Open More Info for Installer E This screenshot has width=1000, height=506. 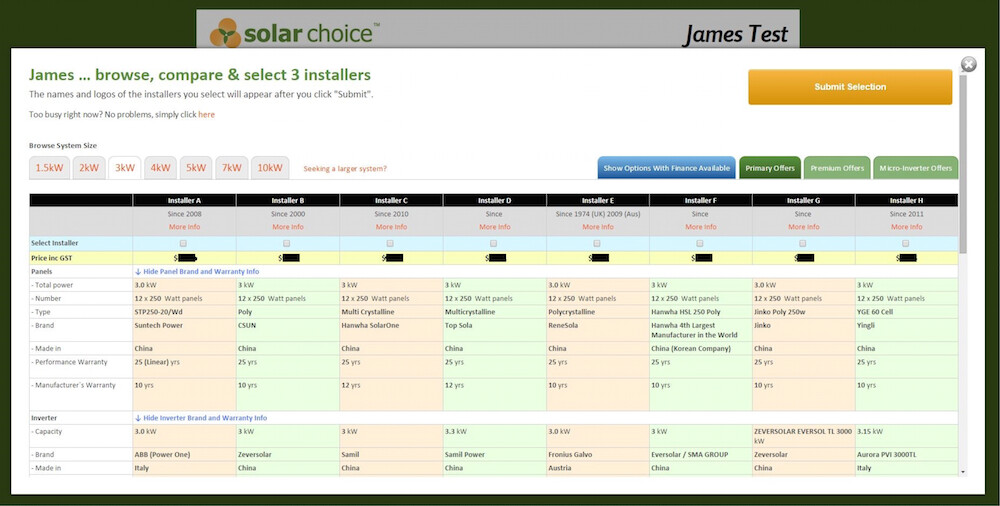tap(598, 227)
